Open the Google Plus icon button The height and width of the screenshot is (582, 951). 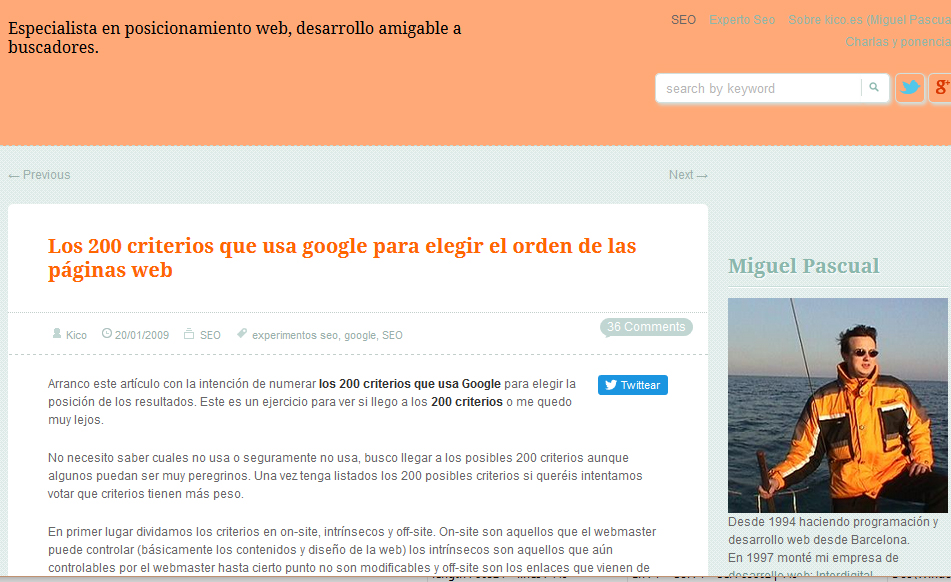(x=941, y=88)
